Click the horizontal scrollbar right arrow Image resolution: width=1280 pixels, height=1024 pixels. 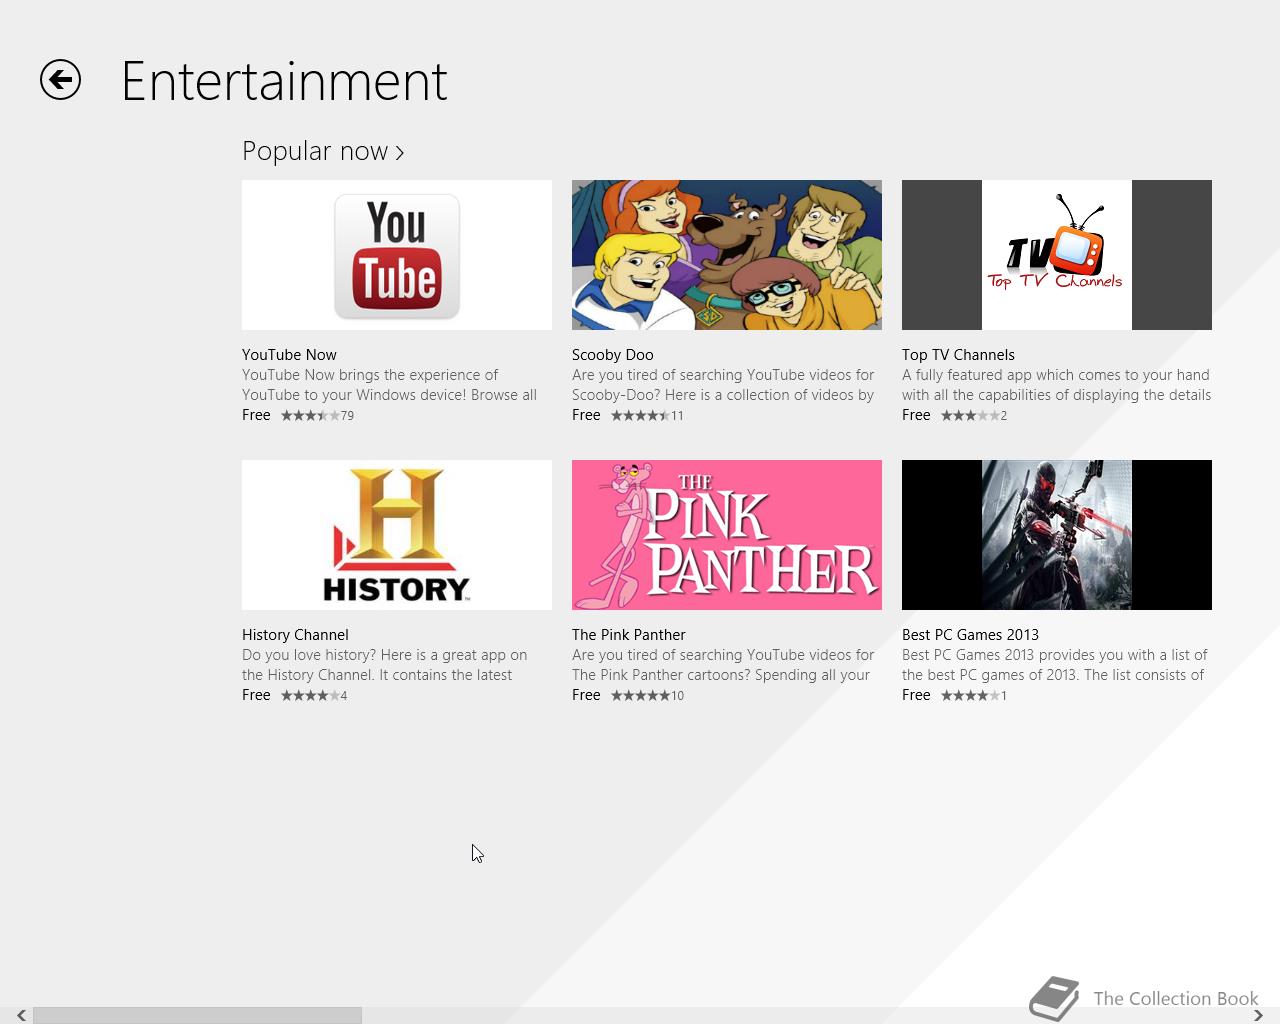click(x=1258, y=1015)
